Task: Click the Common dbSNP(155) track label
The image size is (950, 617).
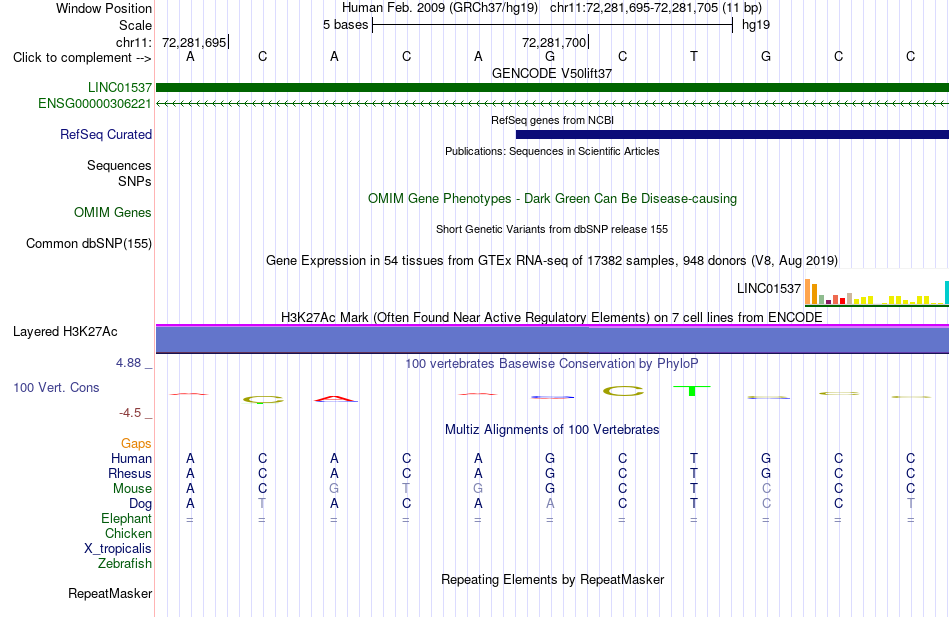Action: [x=89, y=243]
